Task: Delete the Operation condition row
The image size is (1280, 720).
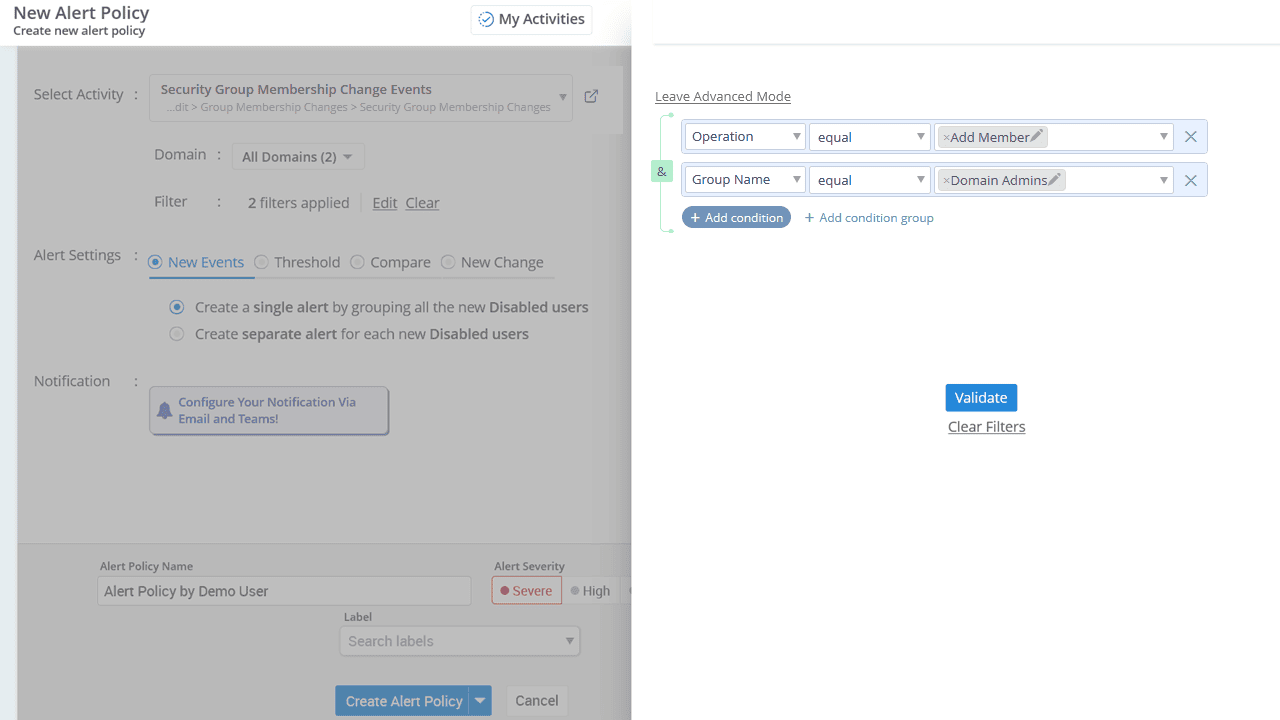Action: click(1190, 136)
